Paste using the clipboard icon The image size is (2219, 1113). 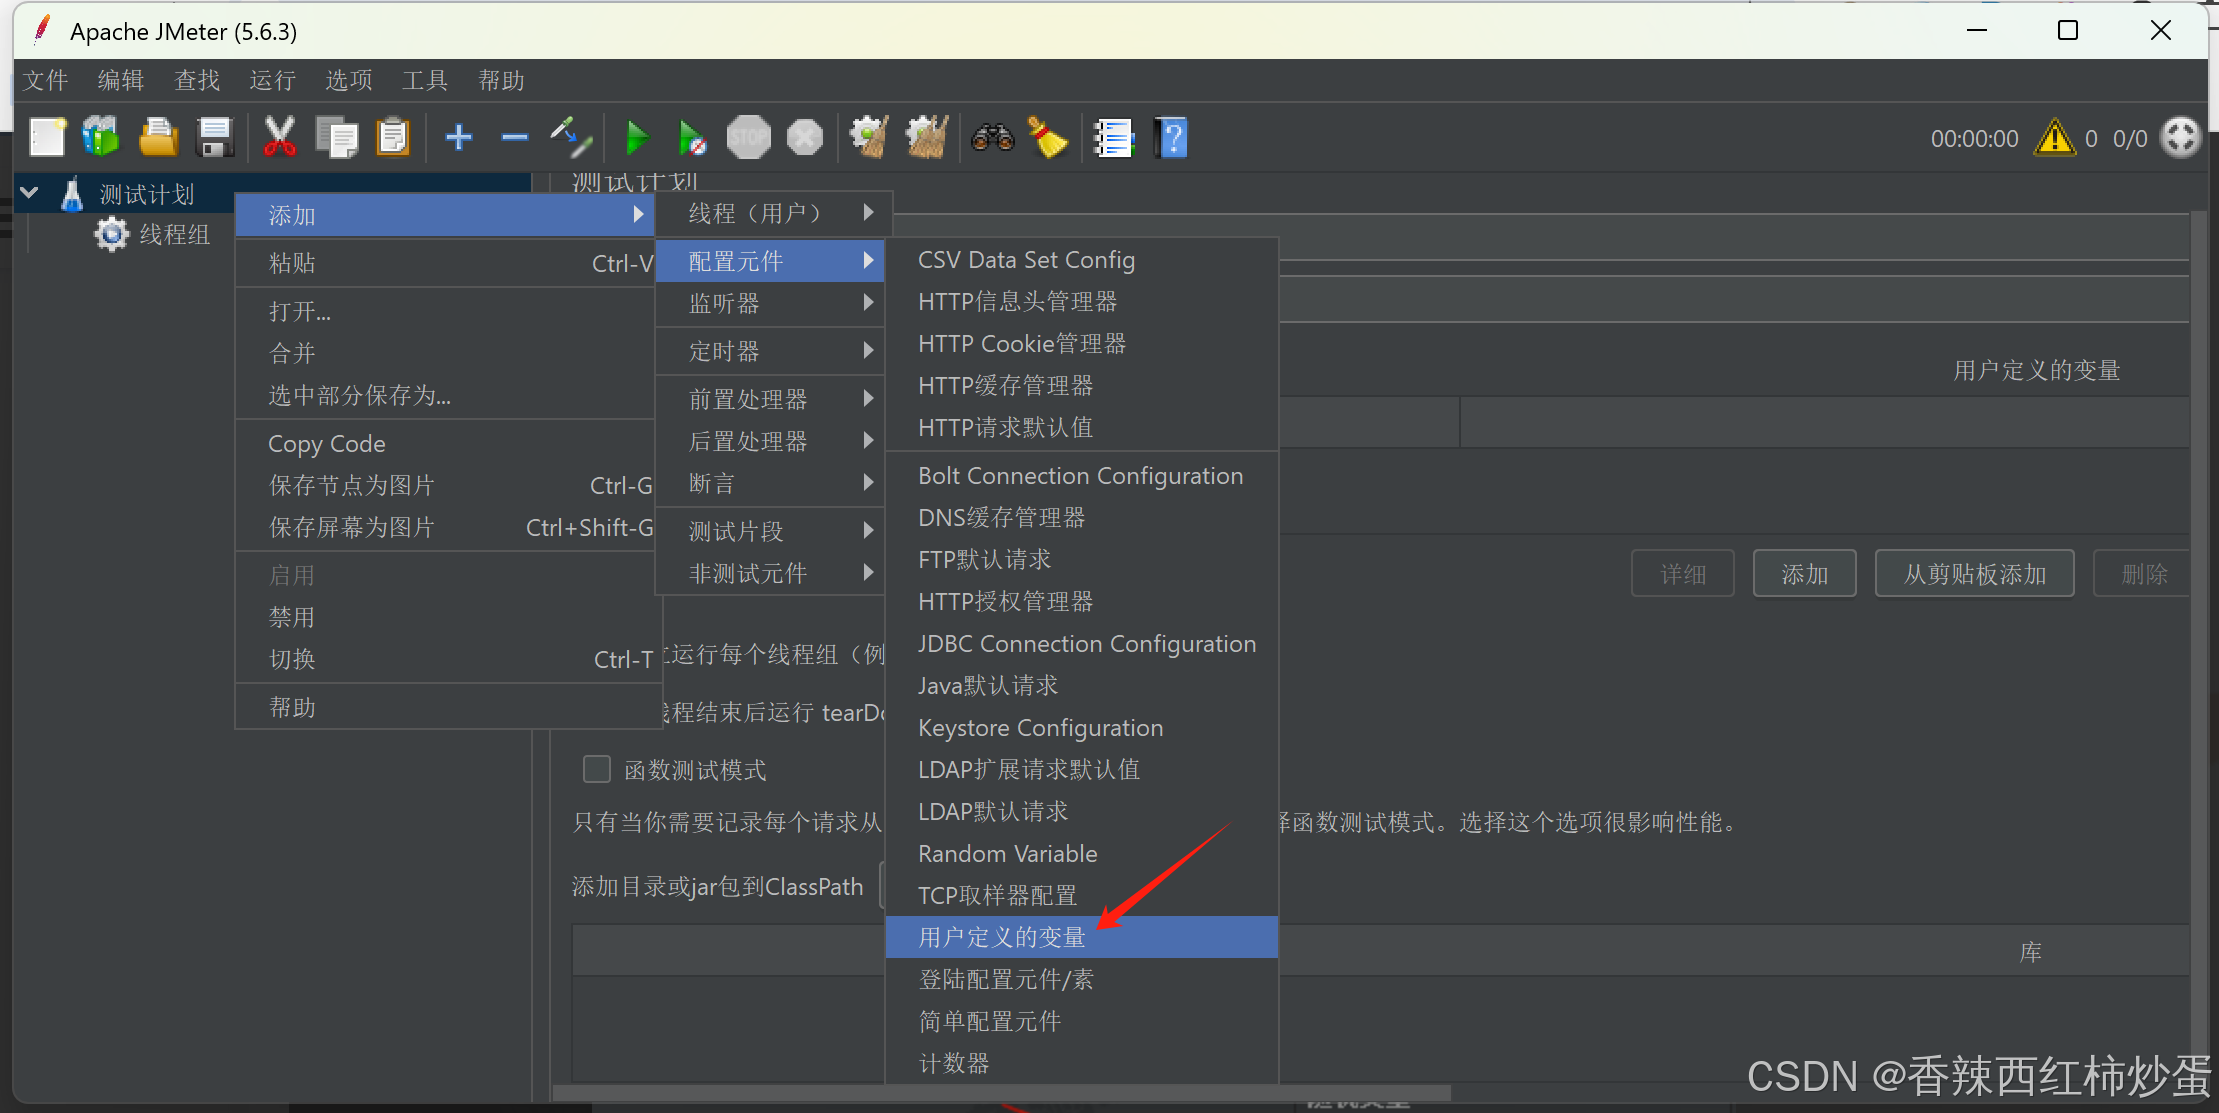(393, 138)
